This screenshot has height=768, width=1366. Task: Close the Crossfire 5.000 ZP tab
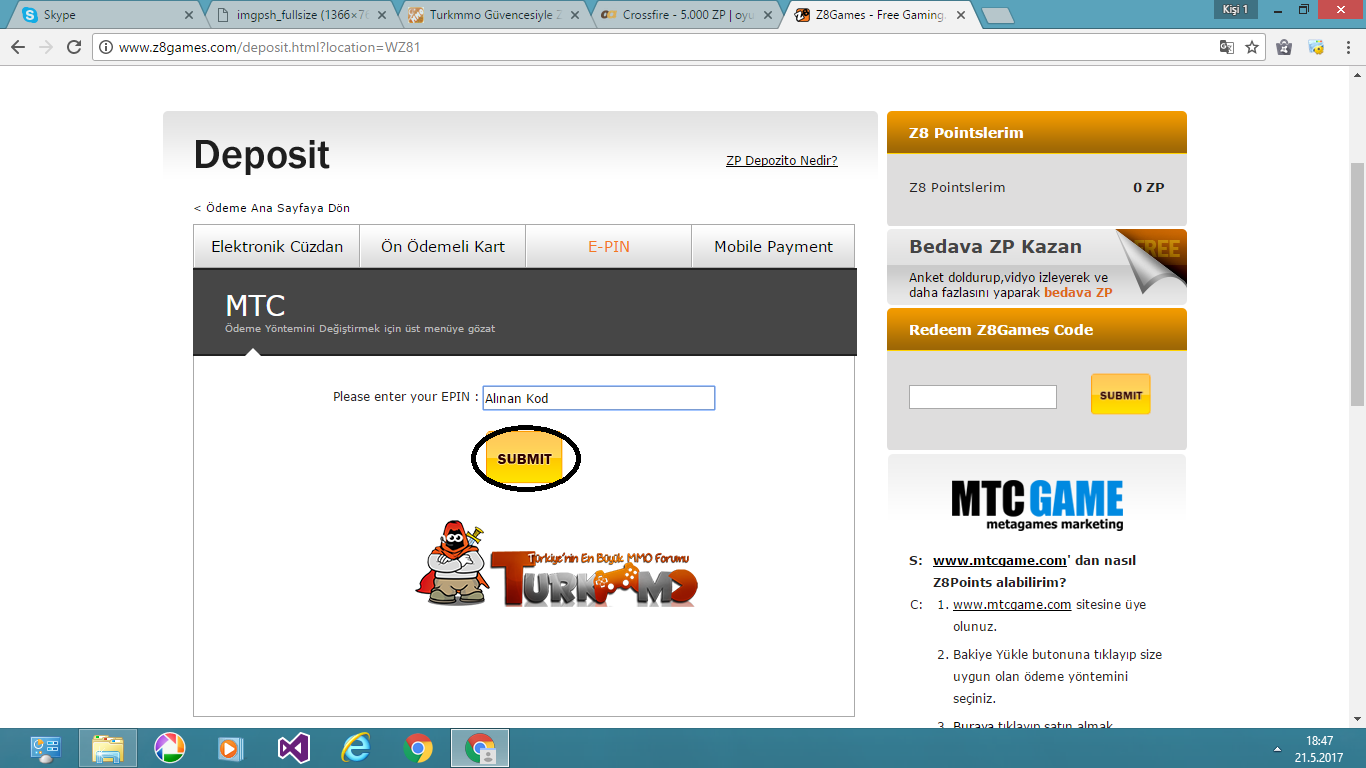point(767,15)
